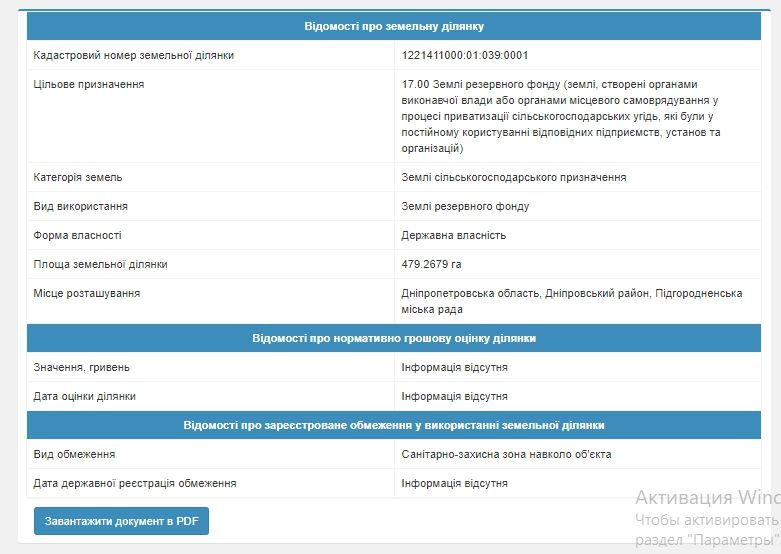Click the "Санітарно-захисна зона навколо об'єкта" value
781x554 pixels.
(506, 455)
